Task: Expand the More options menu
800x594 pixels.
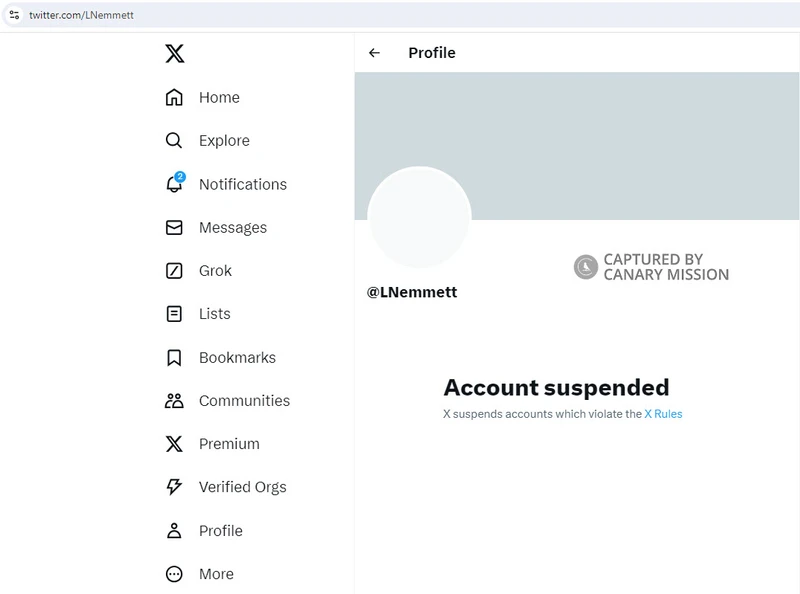Action: (199, 574)
